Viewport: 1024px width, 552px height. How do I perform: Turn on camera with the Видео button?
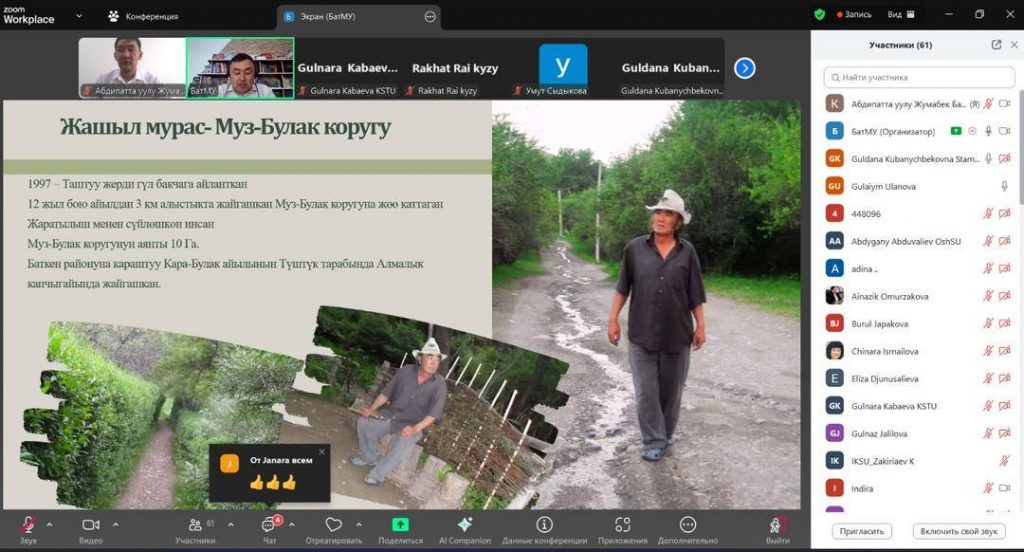click(91, 525)
